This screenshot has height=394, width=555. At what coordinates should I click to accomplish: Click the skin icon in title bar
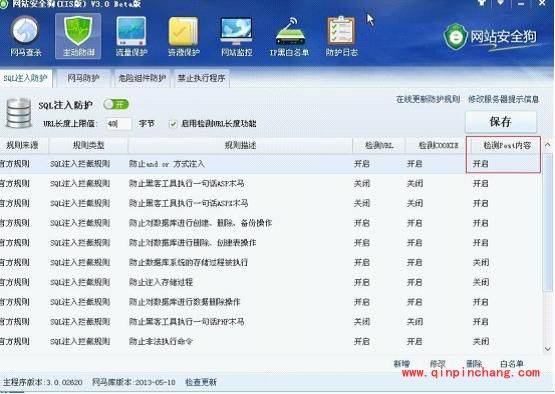[482, 3]
